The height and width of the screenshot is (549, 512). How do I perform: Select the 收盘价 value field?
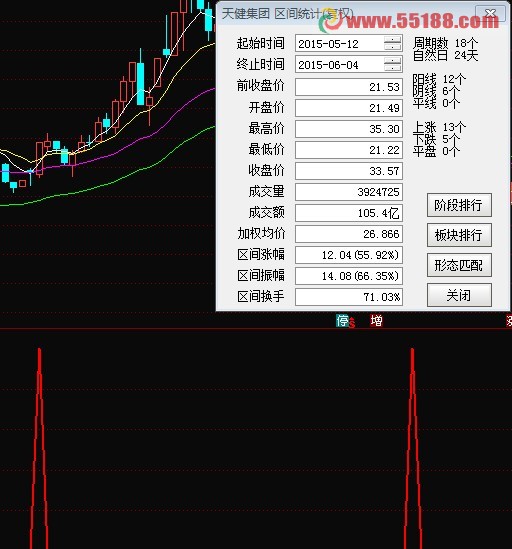point(349,171)
